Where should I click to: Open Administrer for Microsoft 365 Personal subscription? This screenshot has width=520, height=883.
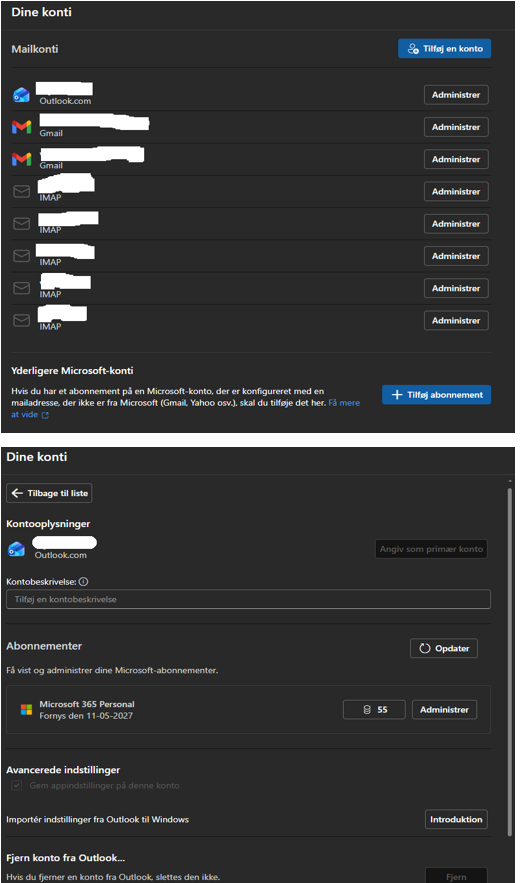(445, 710)
